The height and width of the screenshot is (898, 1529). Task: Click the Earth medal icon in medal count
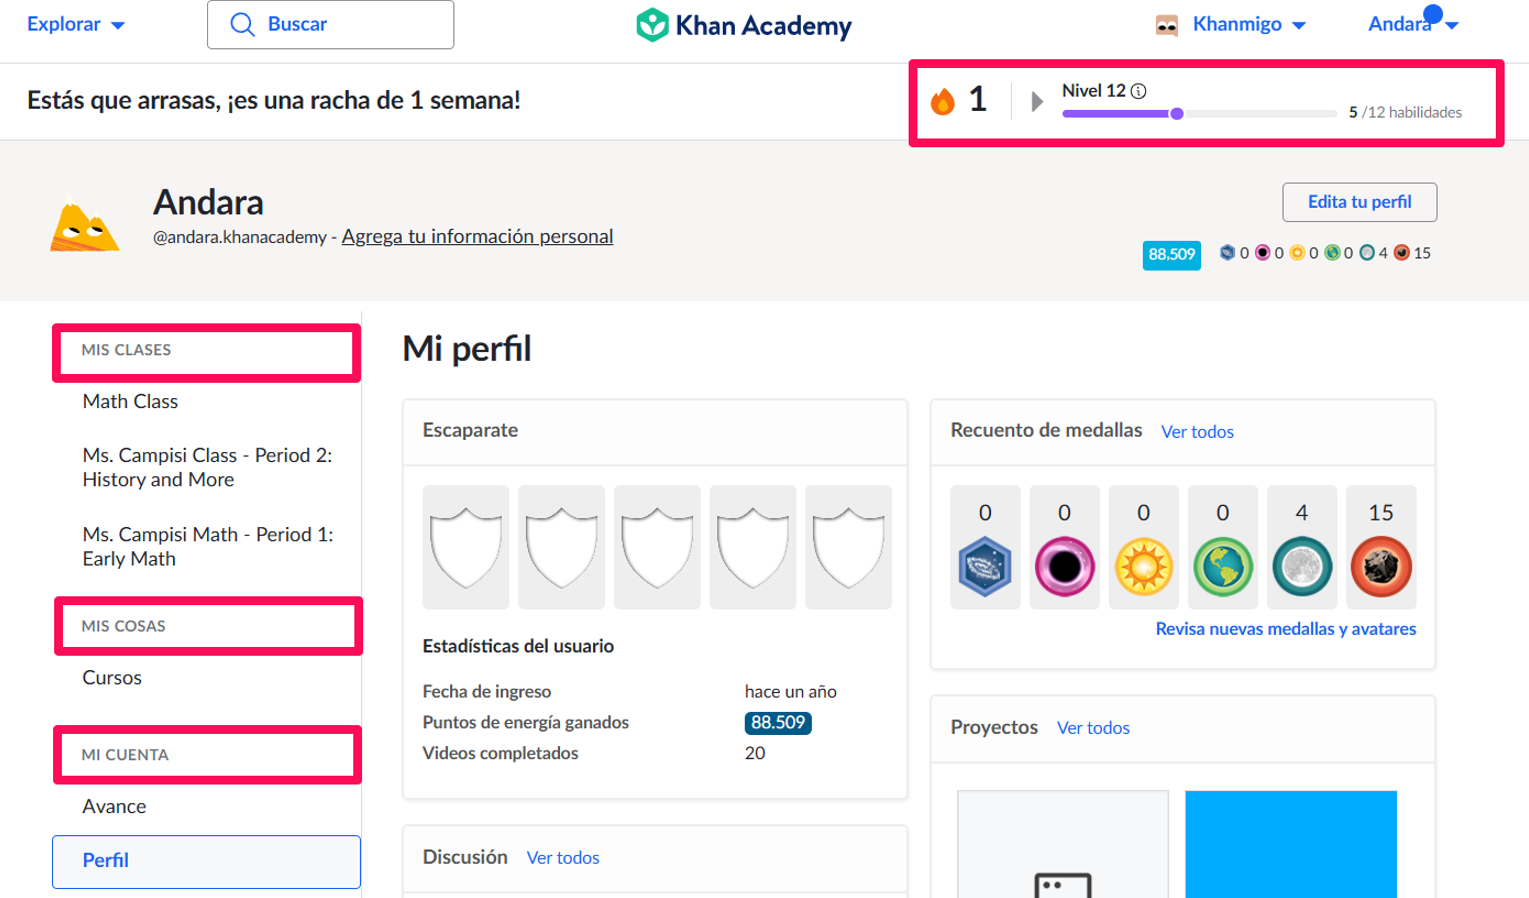tap(1222, 566)
